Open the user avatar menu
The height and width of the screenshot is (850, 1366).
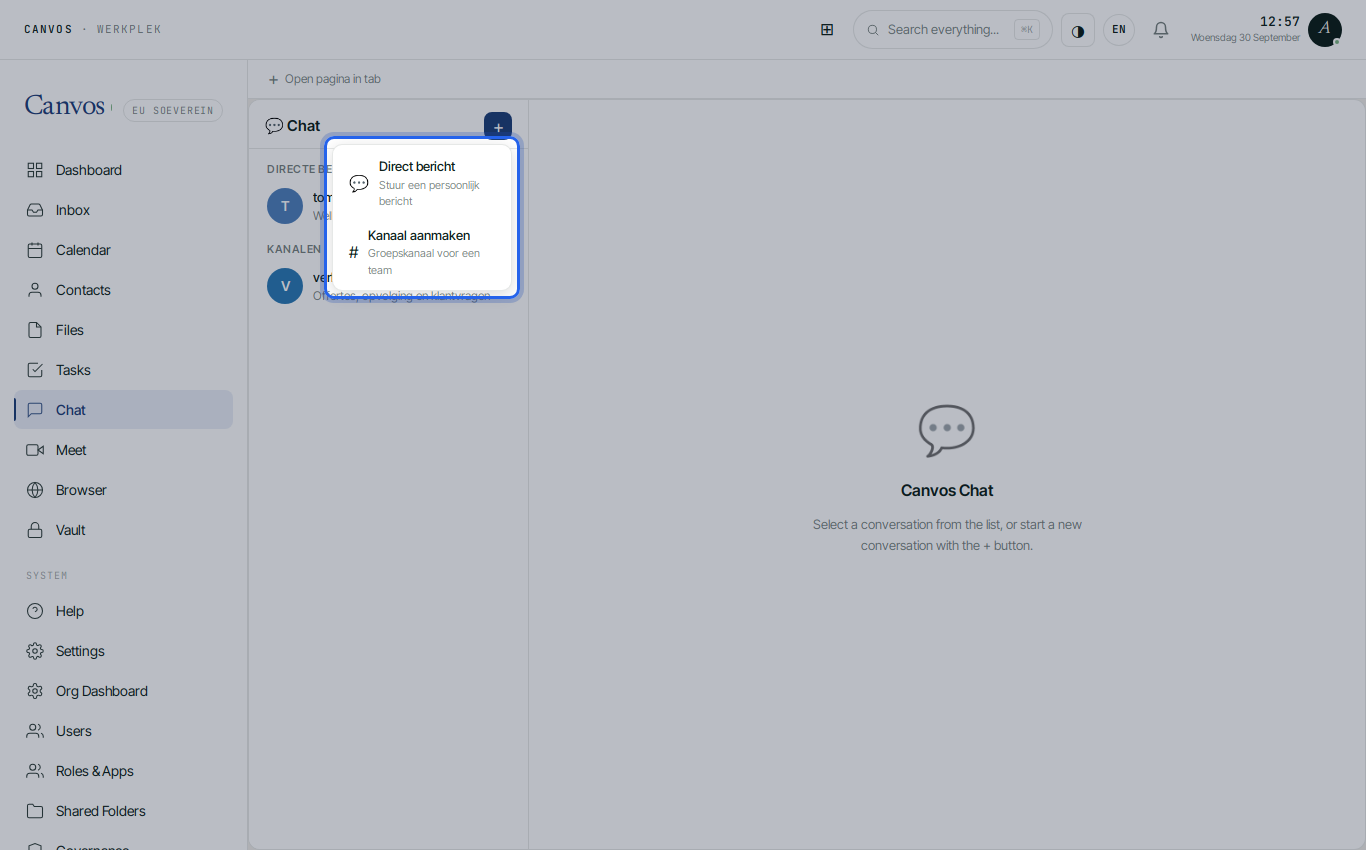point(1325,30)
